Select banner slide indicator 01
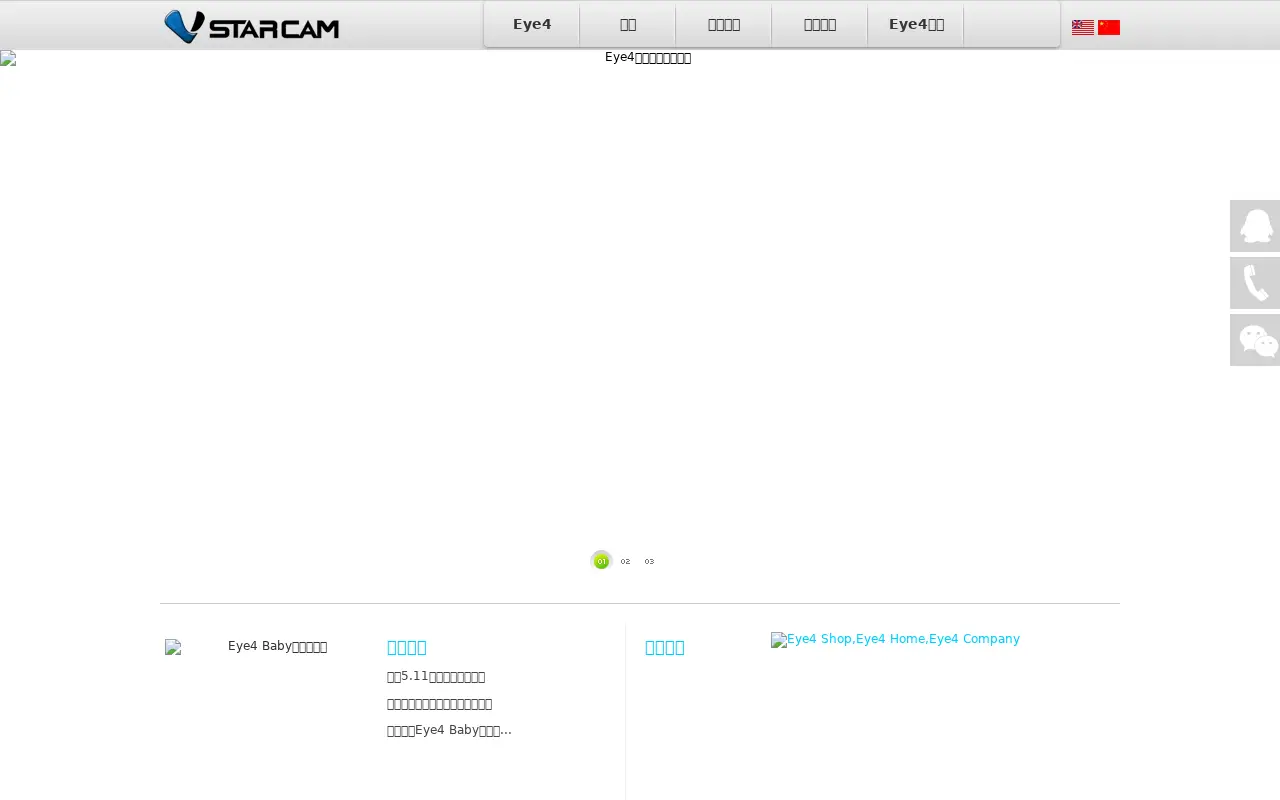Viewport: 1280px width, 800px height. [x=601, y=561]
